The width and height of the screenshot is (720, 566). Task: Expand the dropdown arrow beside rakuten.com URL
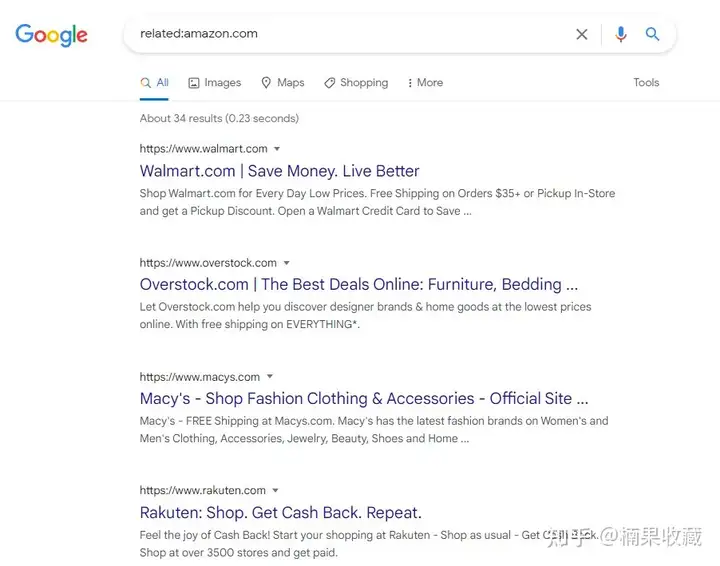(276, 490)
